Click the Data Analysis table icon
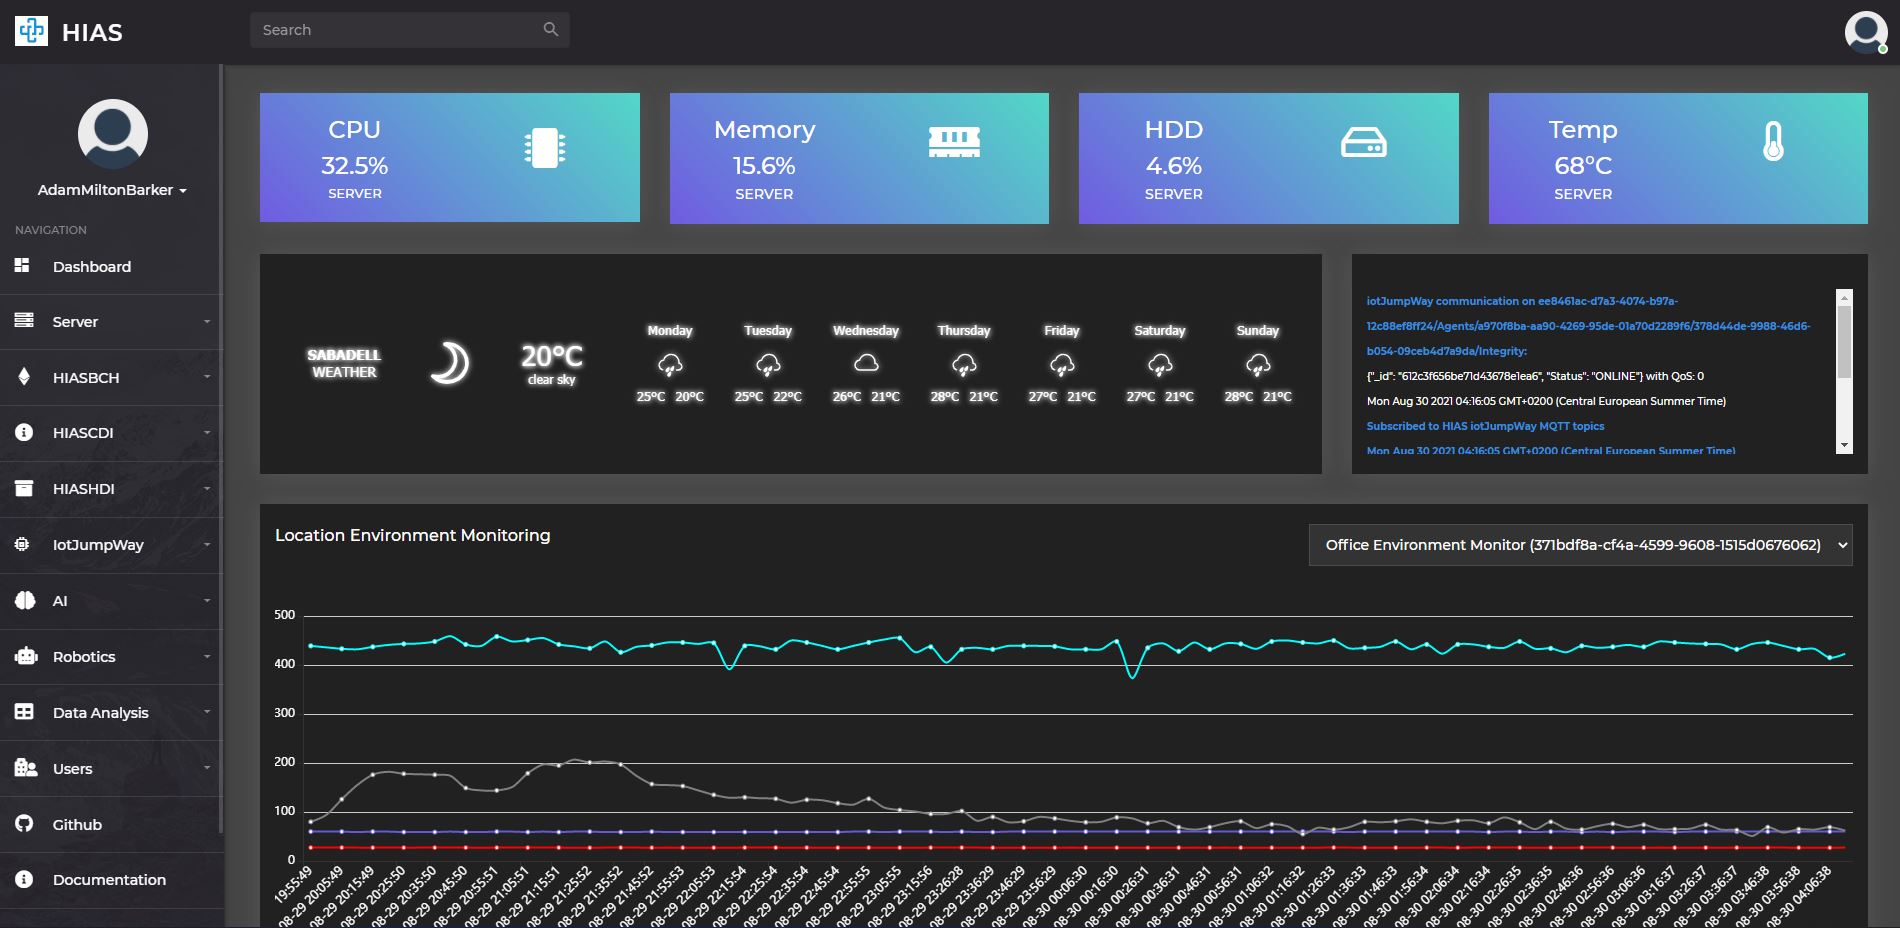This screenshot has width=1900, height=928. (x=24, y=712)
